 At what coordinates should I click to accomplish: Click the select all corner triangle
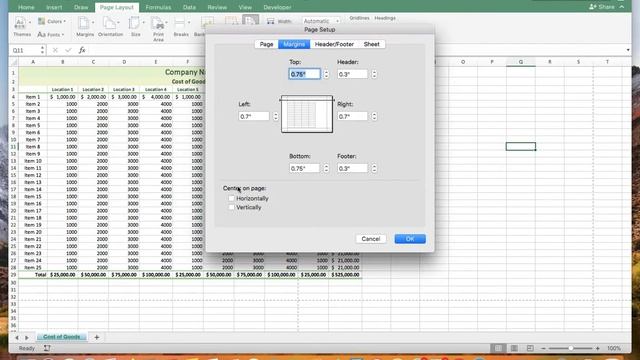[14, 62]
